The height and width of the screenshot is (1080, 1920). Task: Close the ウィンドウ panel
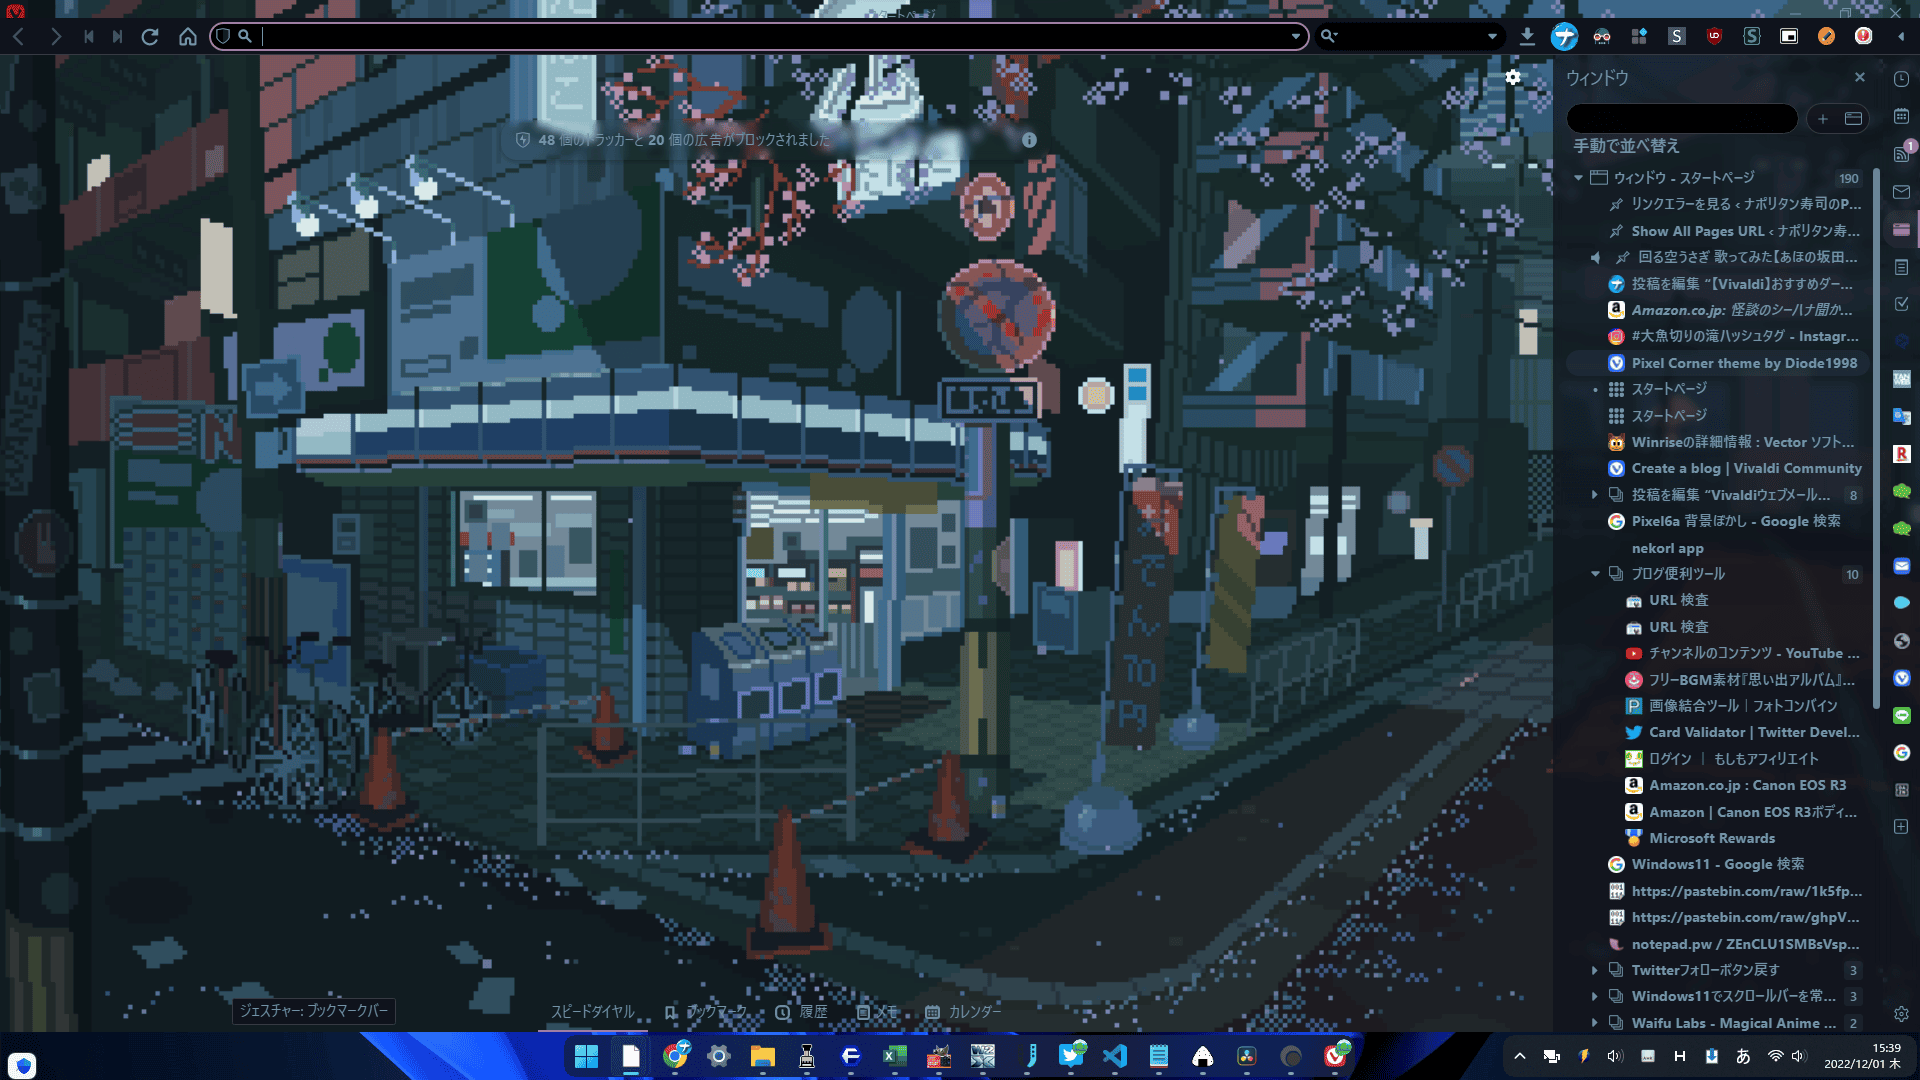[x=1859, y=77]
